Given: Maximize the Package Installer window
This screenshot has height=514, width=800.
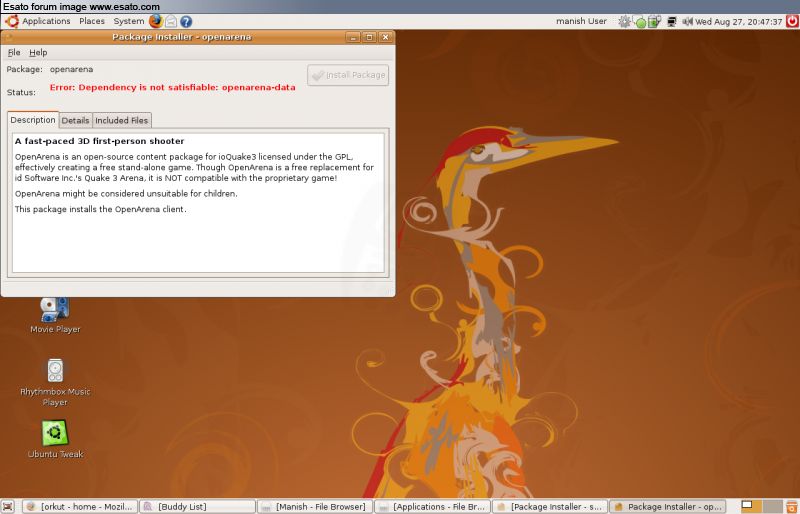Looking at the screenshot, I should coord(369,37).
